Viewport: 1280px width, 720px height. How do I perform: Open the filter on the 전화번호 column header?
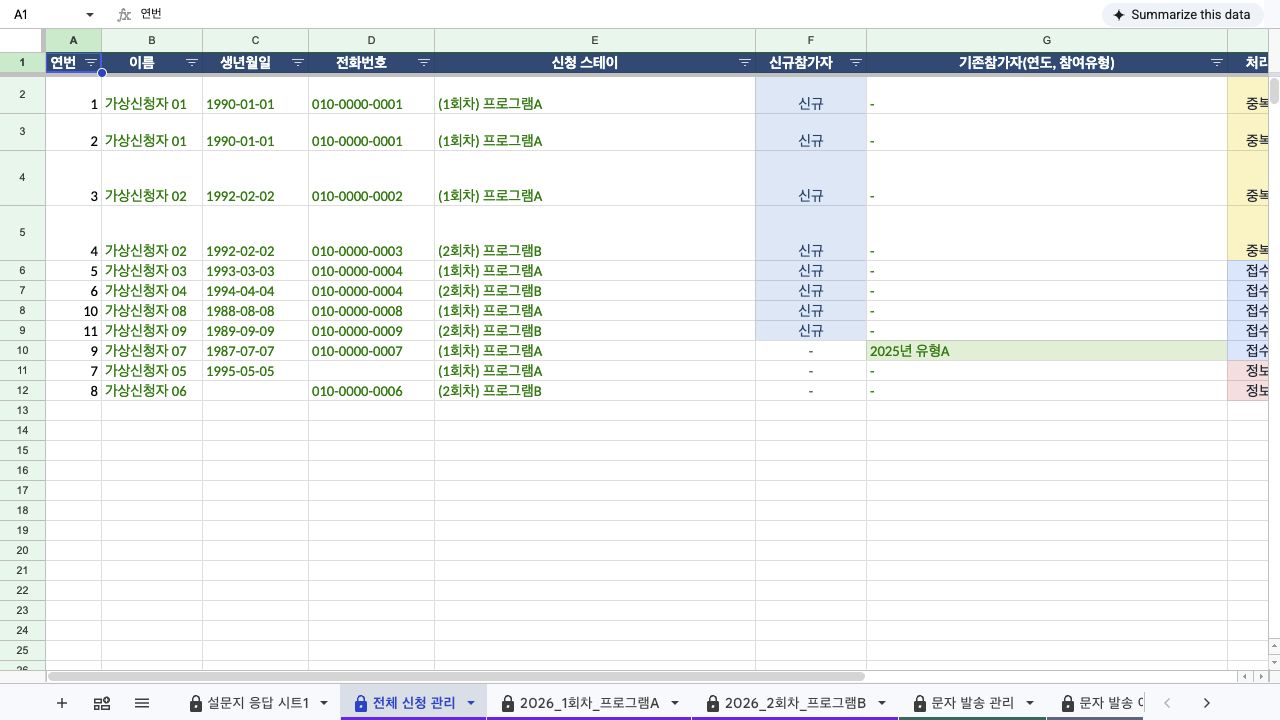coord(424,62)
